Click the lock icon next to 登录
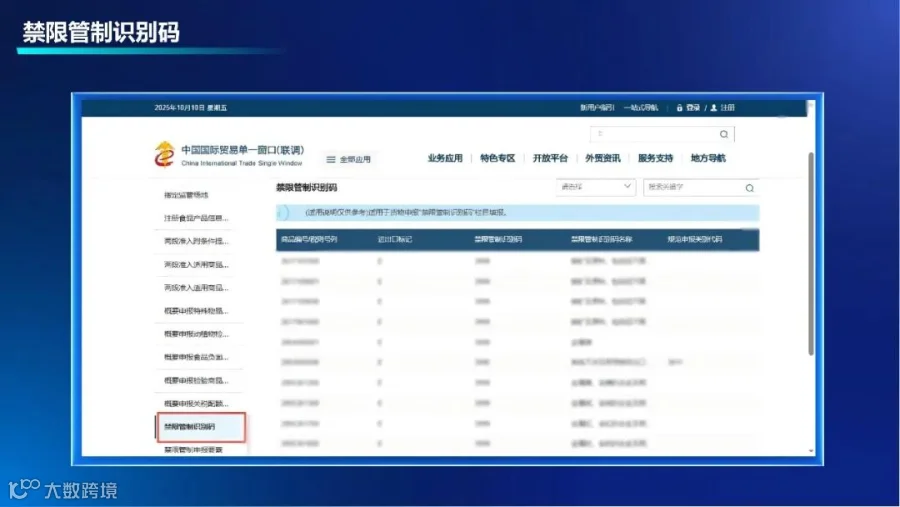Image resolution: width=900 pixels, height=507 pixels. click(680, 107)
